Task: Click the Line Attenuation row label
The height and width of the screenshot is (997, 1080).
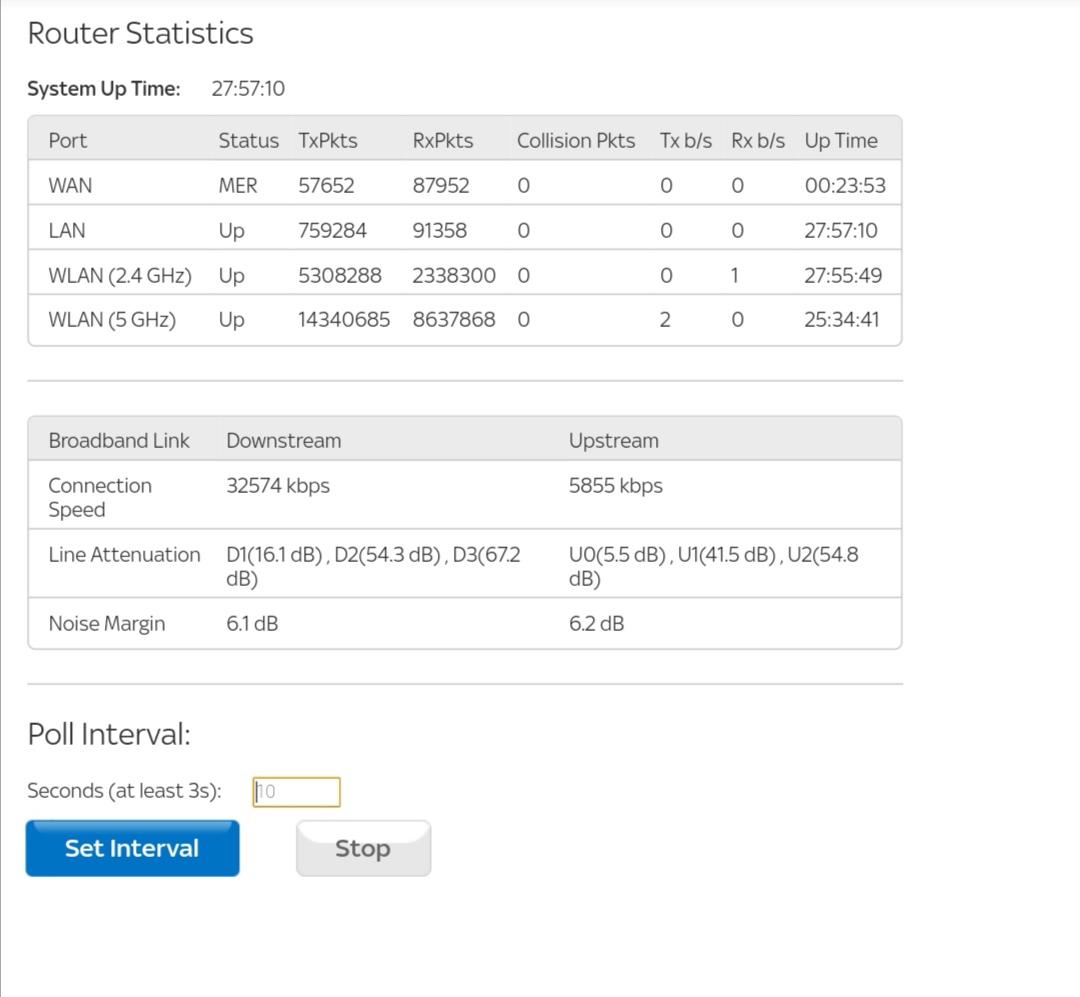Action: pyautogui.click(x=124, y=555)
